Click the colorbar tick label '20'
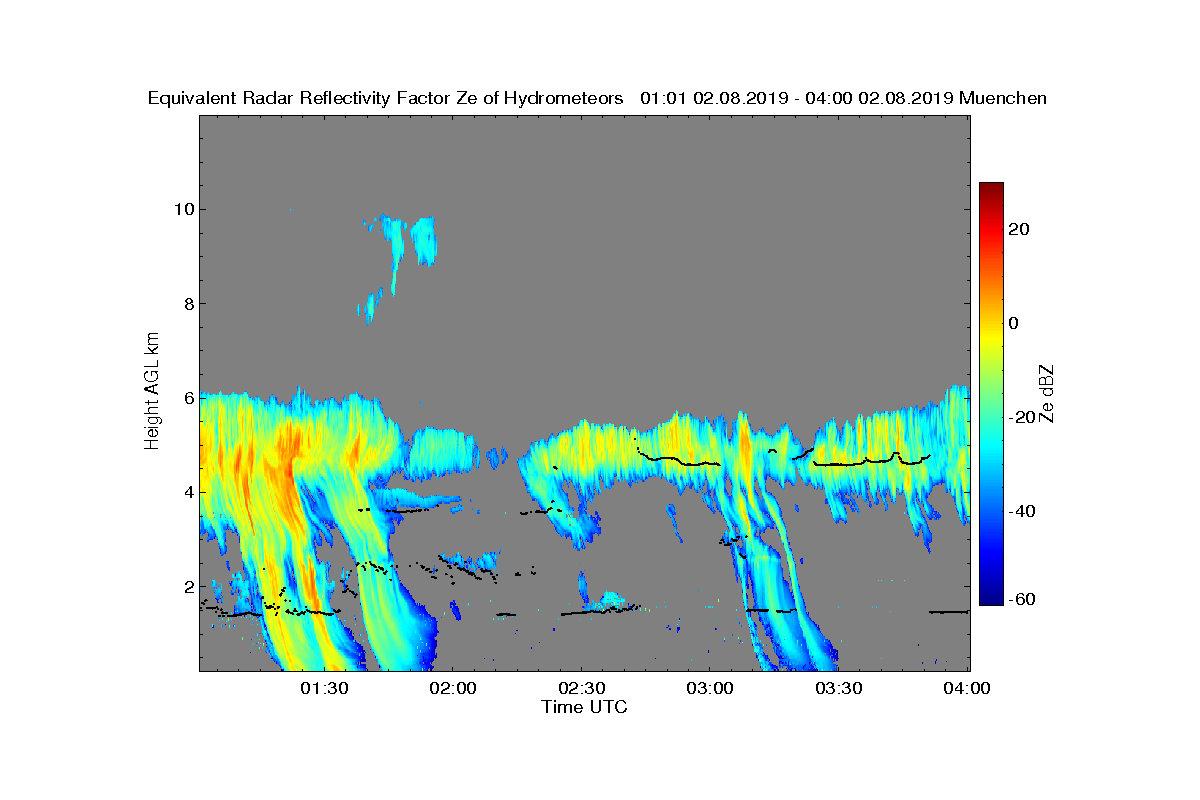1200x800 pixels. click(1020, 230)
